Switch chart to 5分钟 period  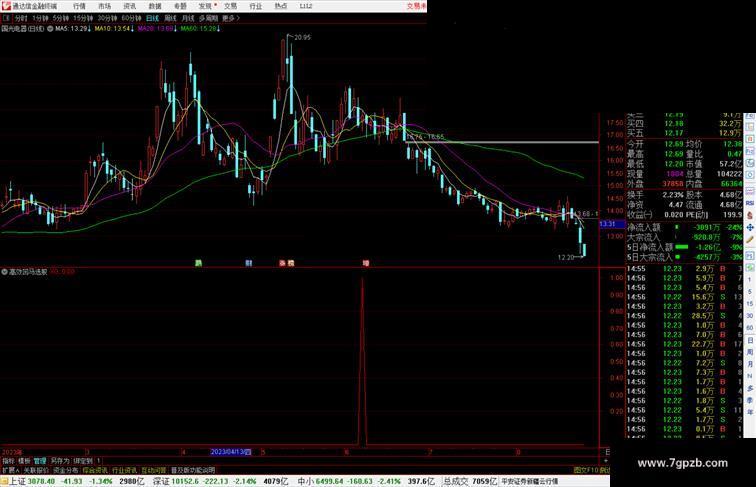coord(61,18)
